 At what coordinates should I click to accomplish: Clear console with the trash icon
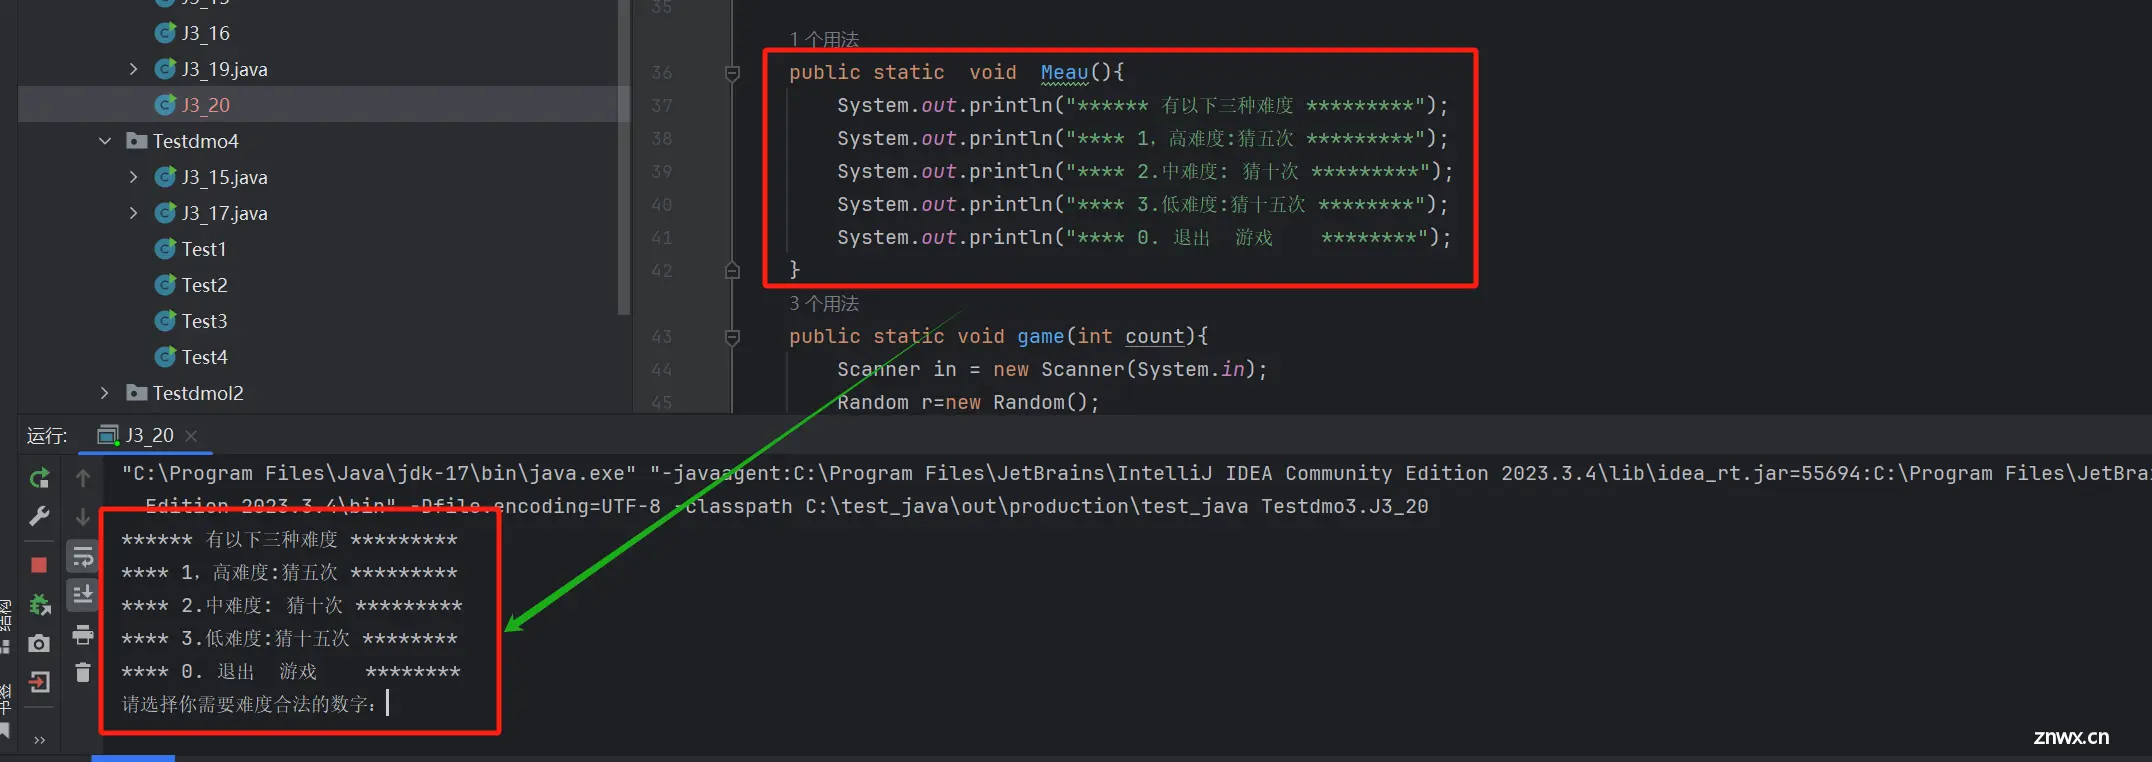83,672
